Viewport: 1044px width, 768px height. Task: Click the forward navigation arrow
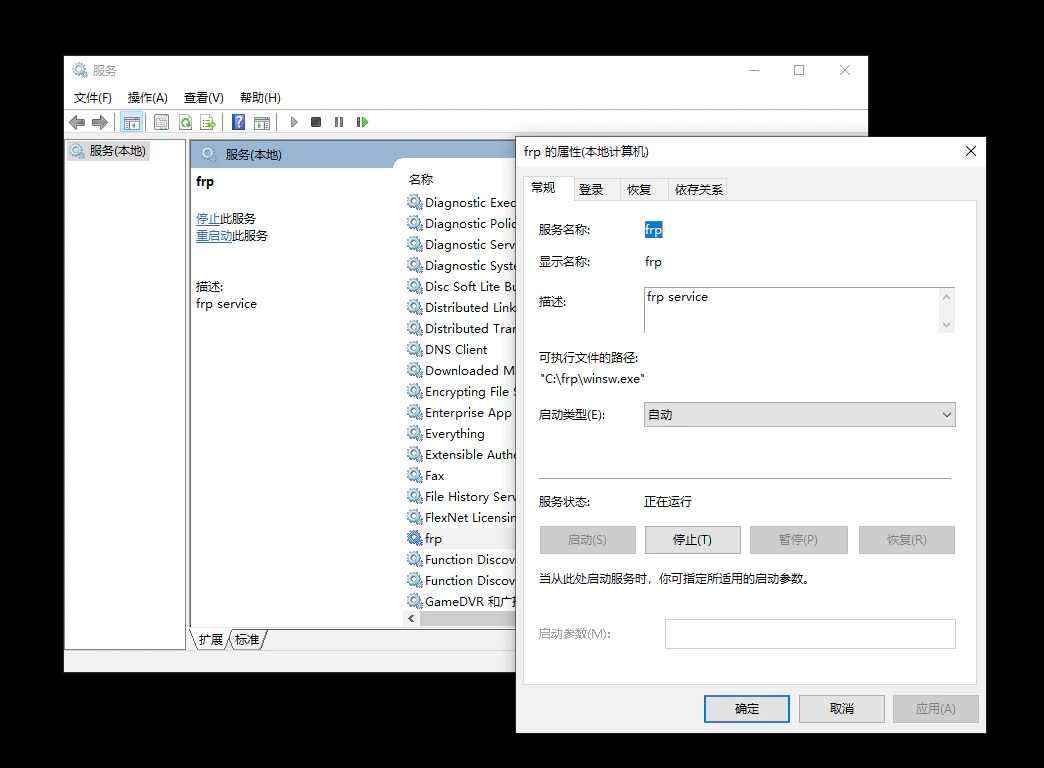[x=100, y=121]
